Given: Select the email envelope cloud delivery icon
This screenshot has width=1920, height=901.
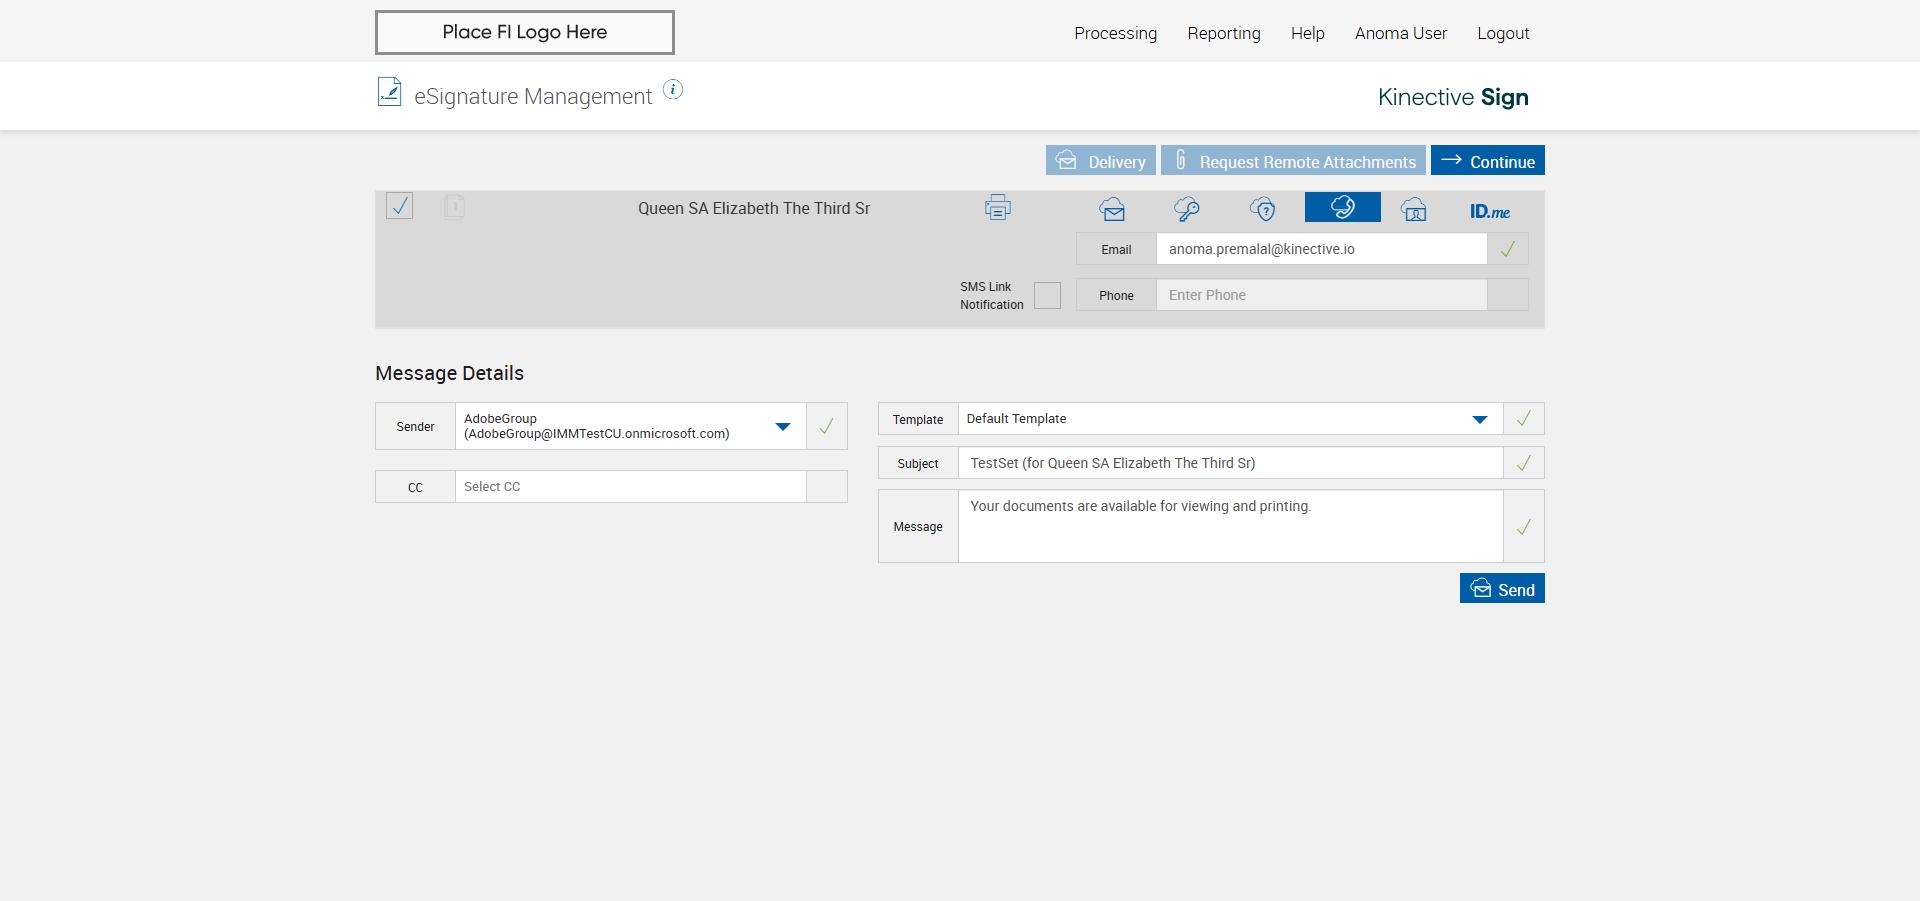Looking at the screenshot, I should (x=1112, y=209).
